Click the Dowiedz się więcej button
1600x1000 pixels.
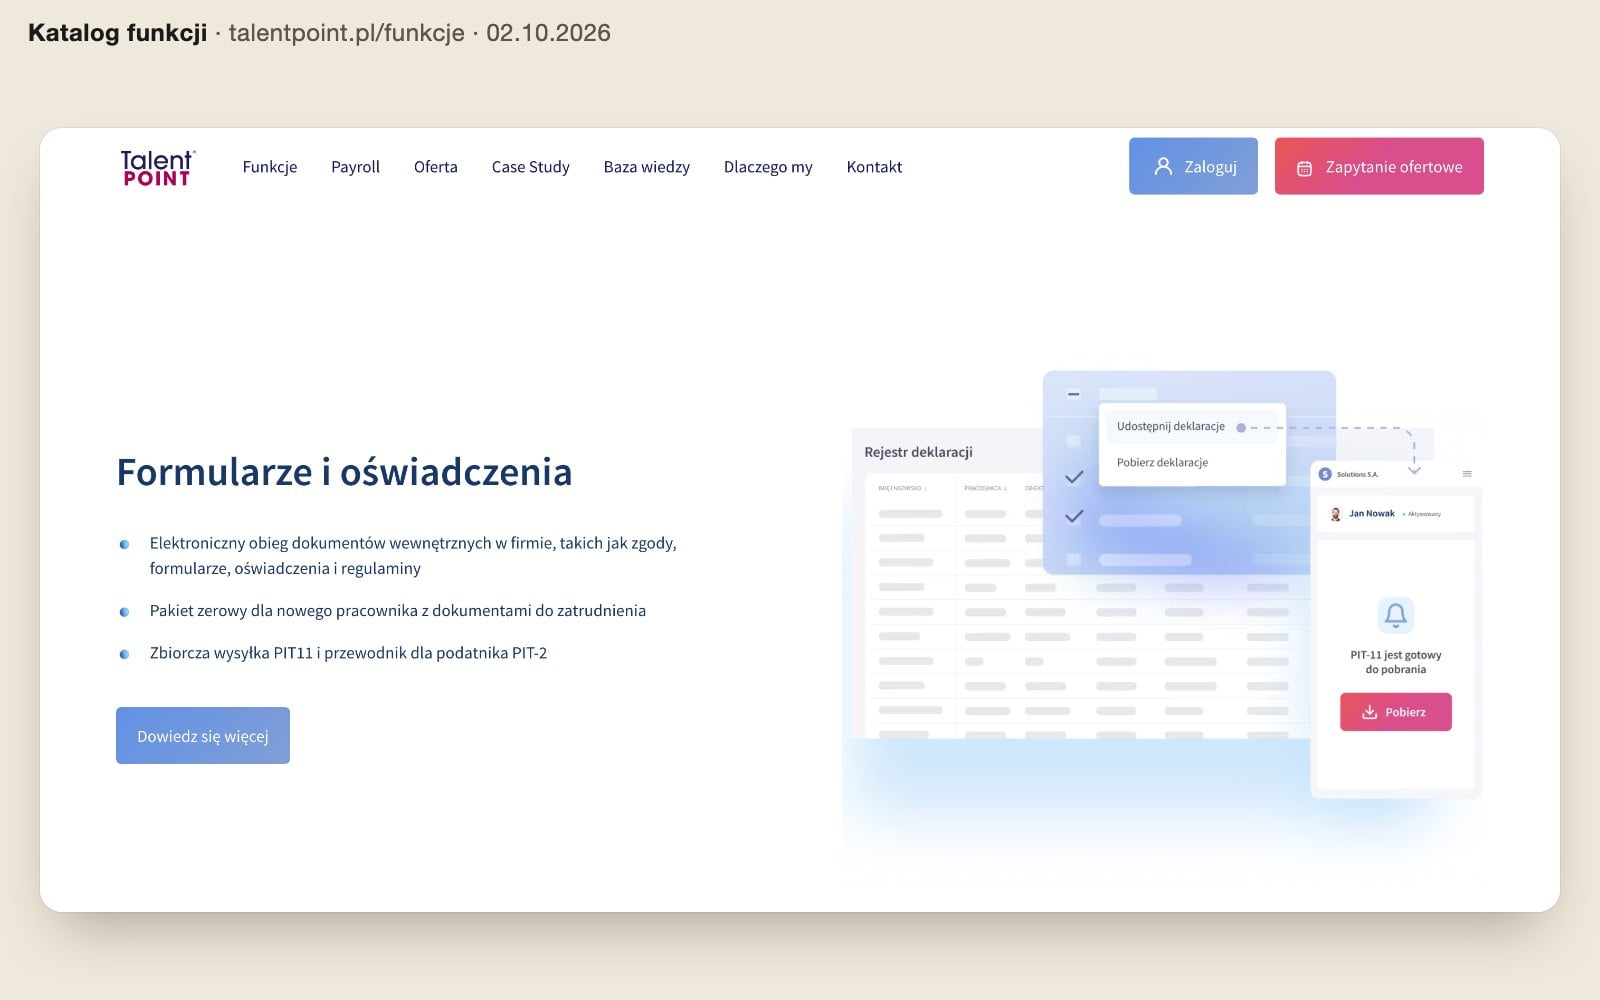coord(203,735)
